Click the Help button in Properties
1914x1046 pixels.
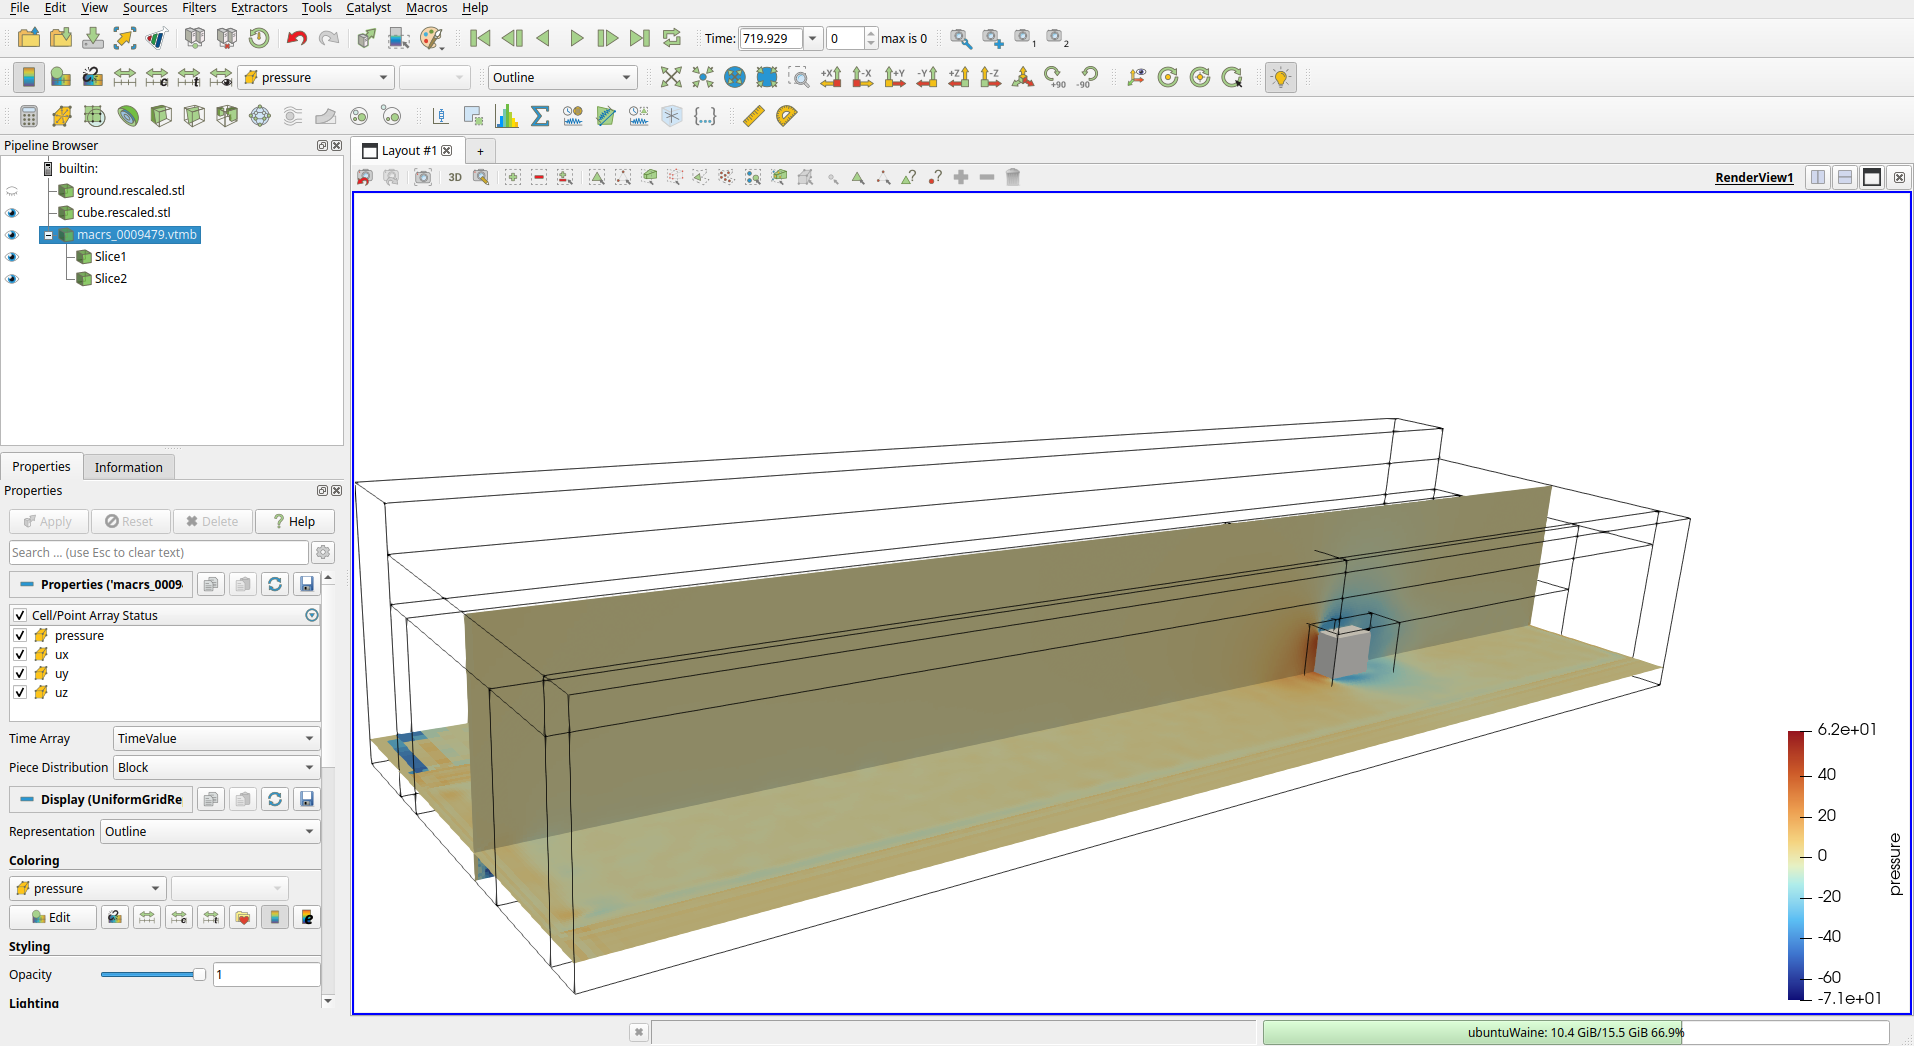(294, 521)
